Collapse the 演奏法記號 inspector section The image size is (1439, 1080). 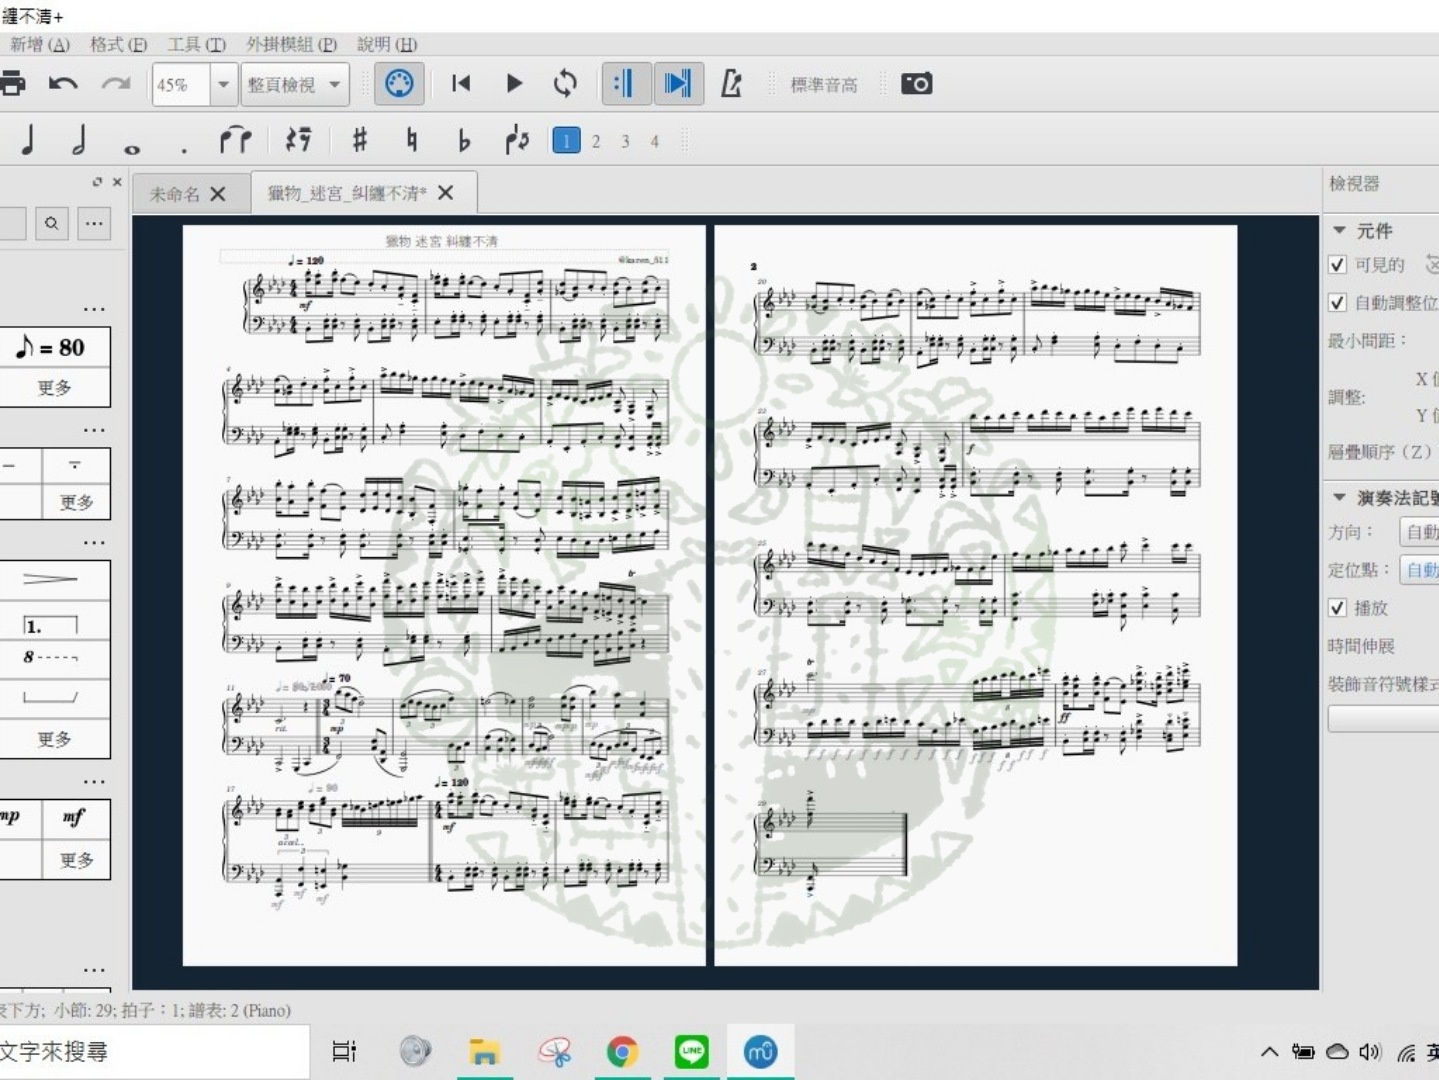click(1339, 497)
